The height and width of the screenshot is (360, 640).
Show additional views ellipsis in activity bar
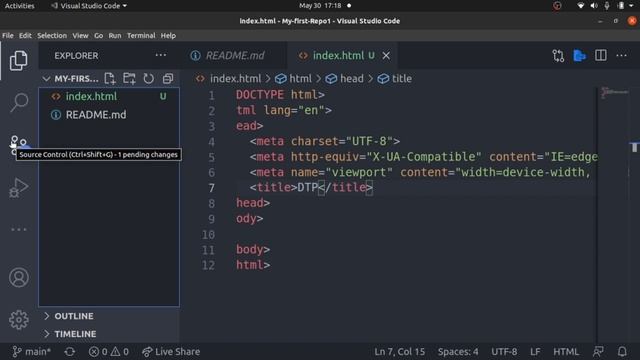[x=19, y=229]
